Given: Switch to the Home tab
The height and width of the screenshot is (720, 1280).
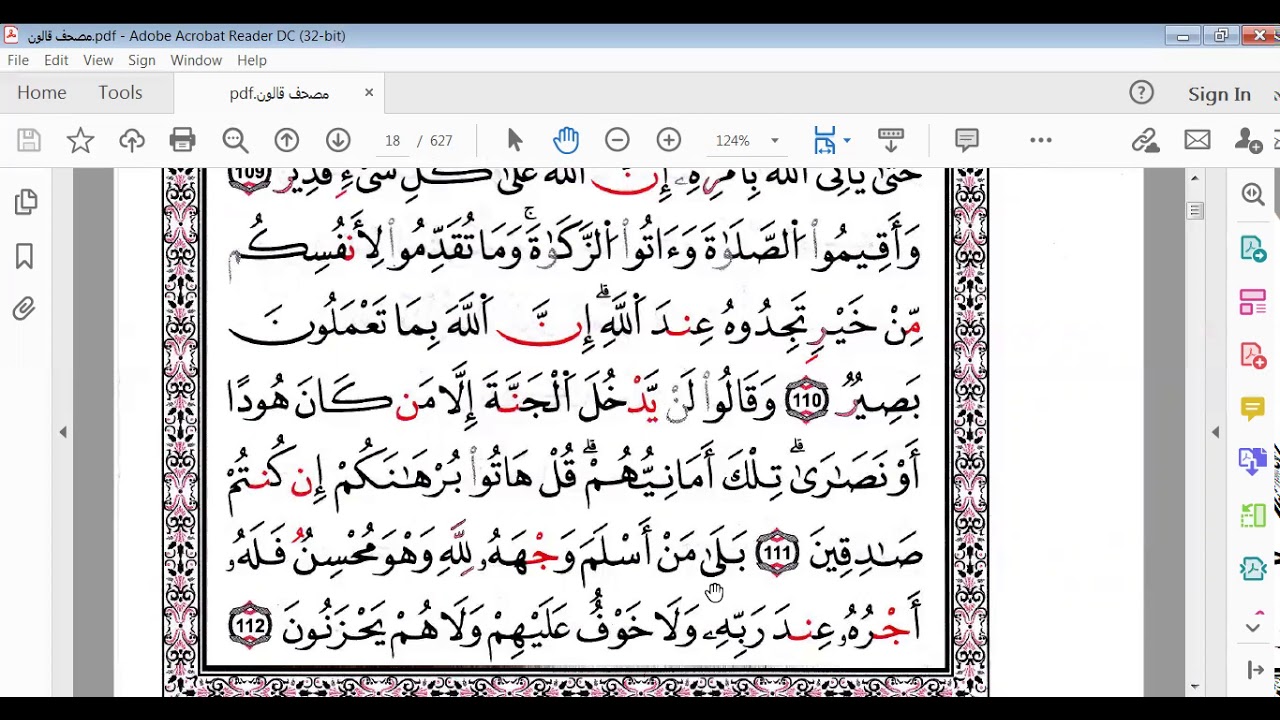Looking at the screenshot, I should coord(41,92).
